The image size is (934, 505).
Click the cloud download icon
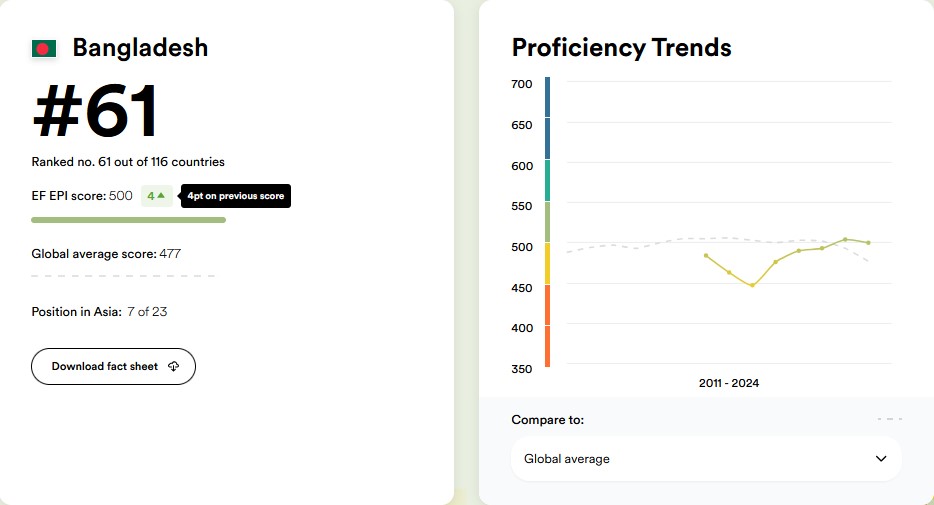[x=173, y=367]
